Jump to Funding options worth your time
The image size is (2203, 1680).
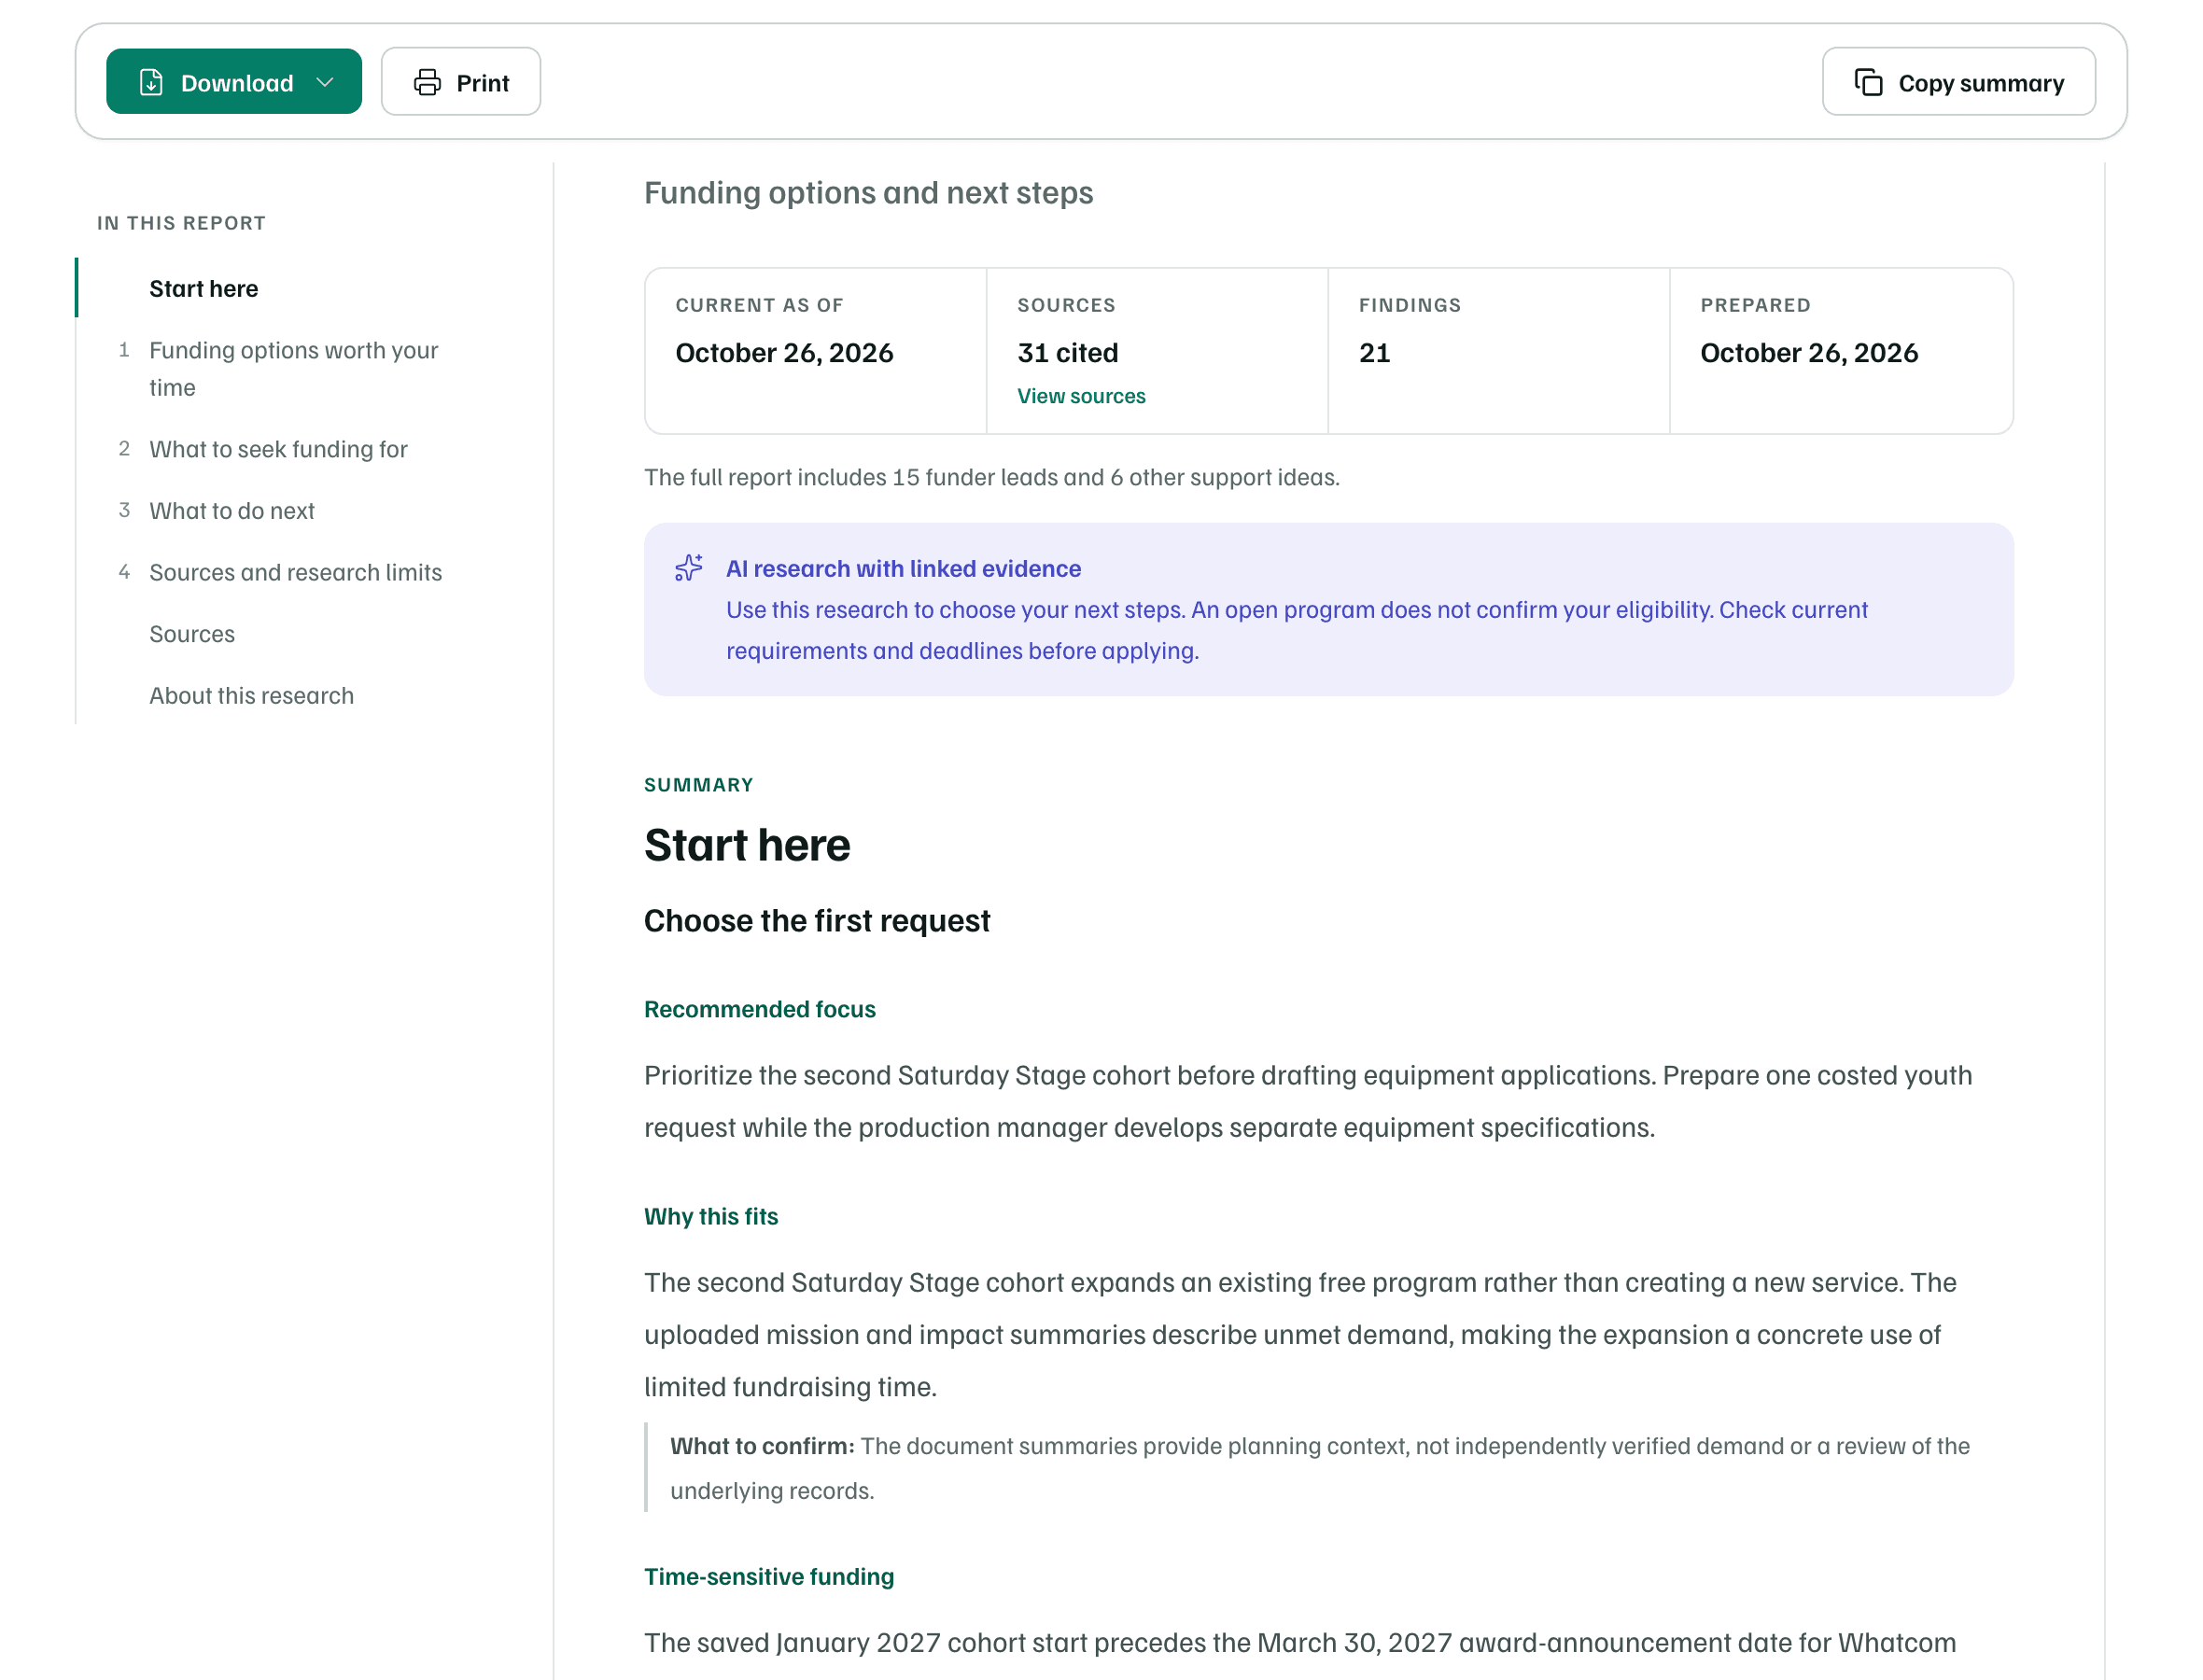tap(293, 368)
